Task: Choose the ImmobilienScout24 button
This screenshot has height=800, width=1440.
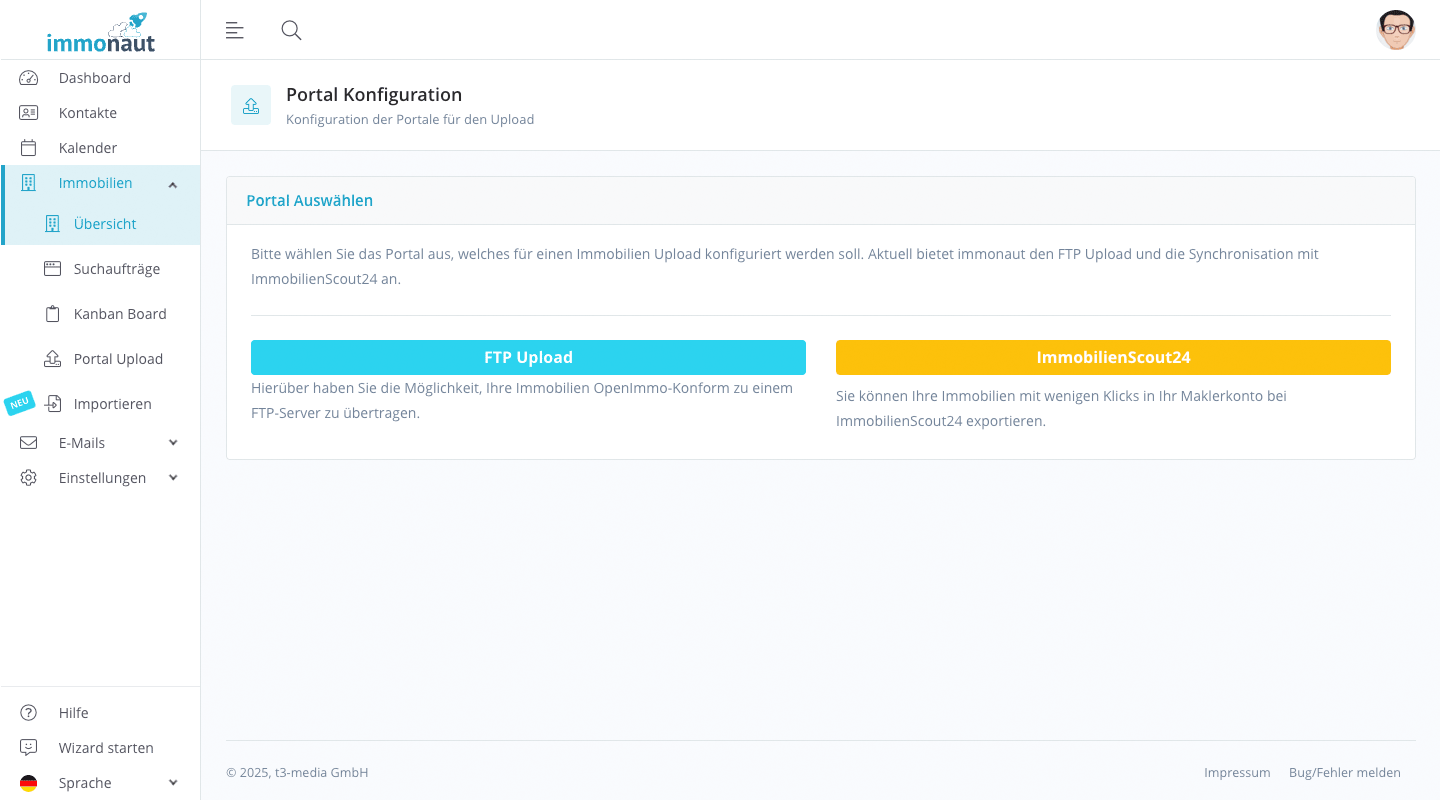Action: click(x=1113, y=357)
